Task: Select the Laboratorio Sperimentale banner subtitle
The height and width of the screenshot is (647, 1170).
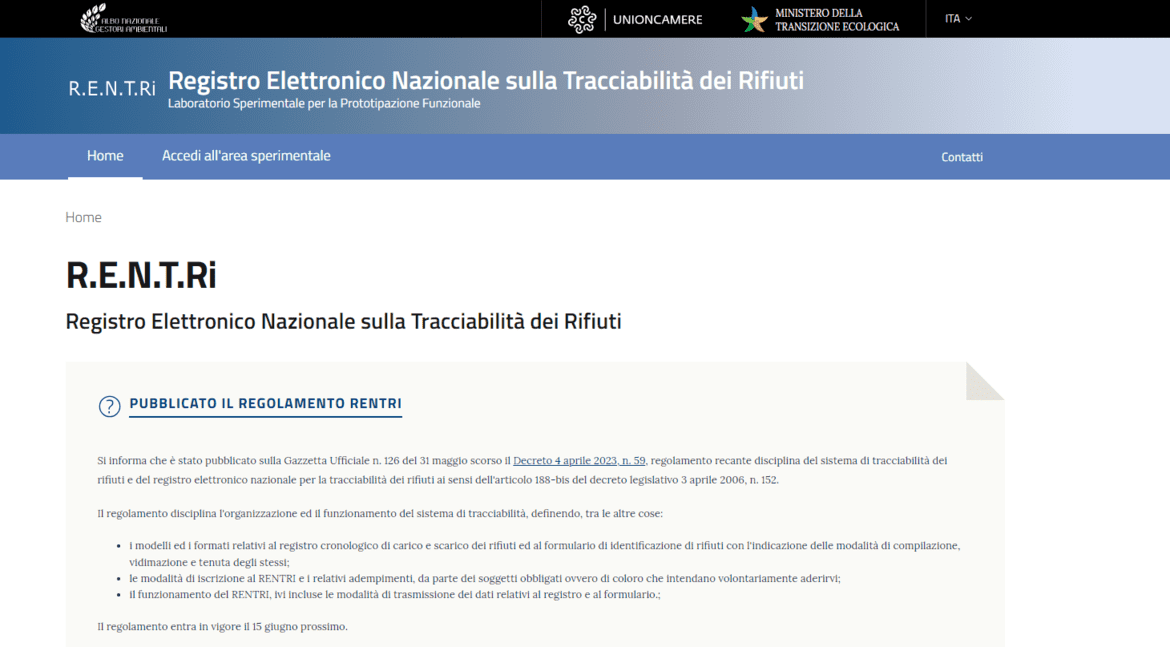Action: (323, 104)
